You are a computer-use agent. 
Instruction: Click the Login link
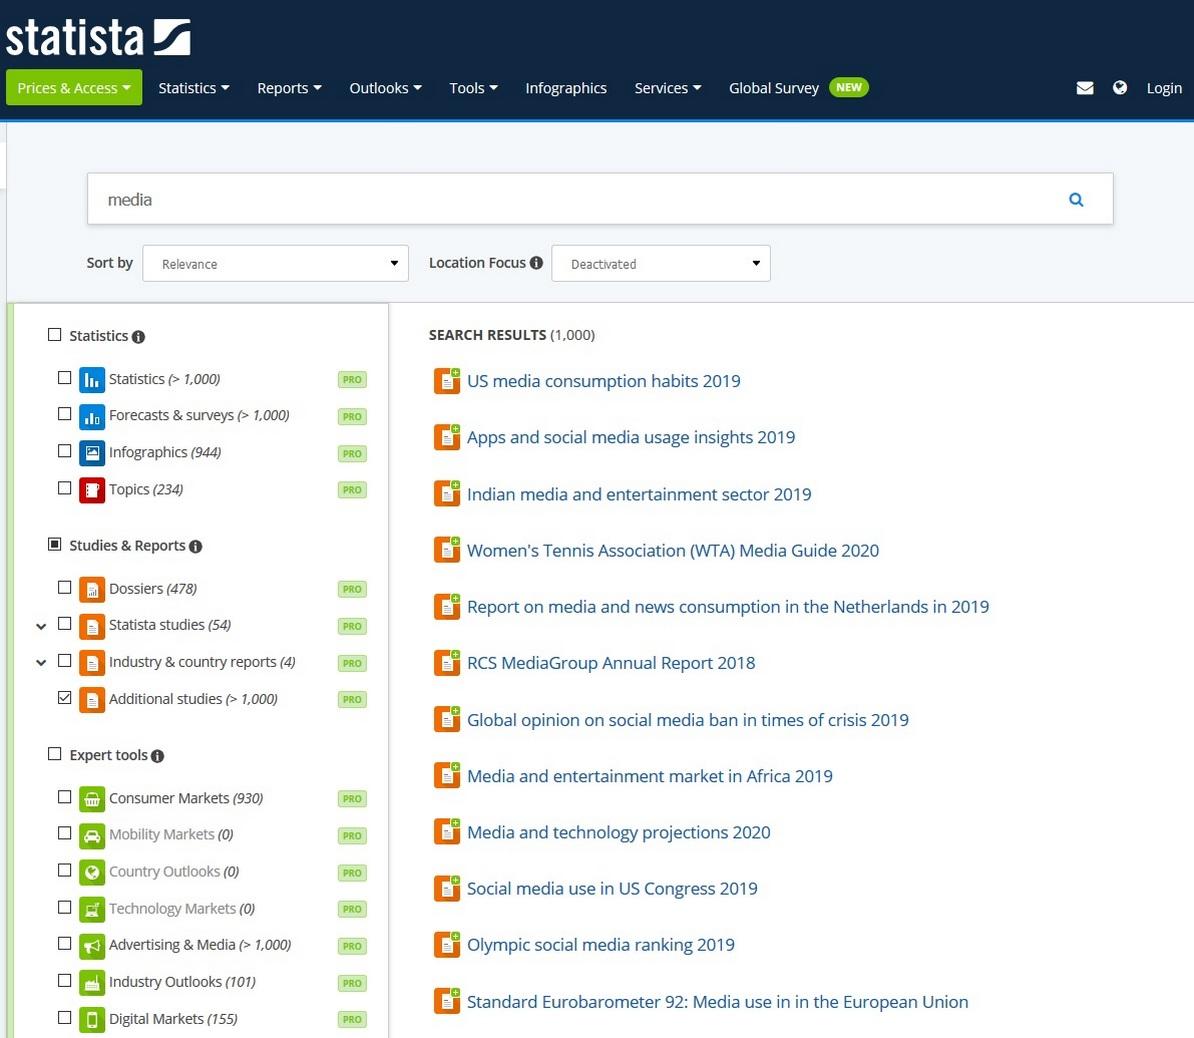pos(1164,88)
